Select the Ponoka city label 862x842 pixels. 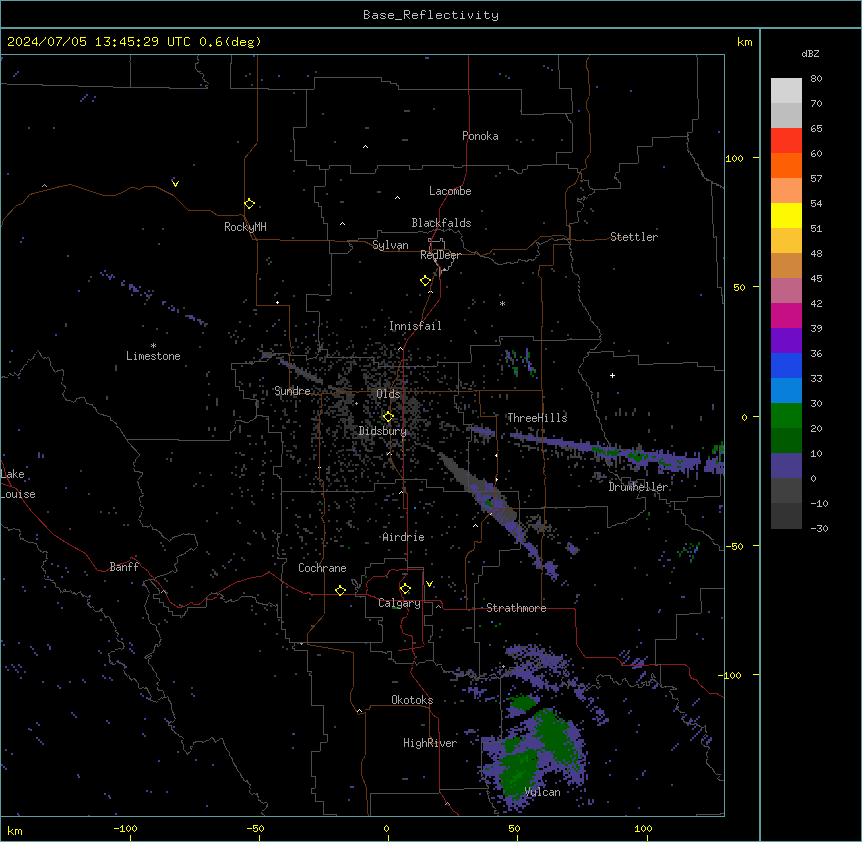(480, 136)
